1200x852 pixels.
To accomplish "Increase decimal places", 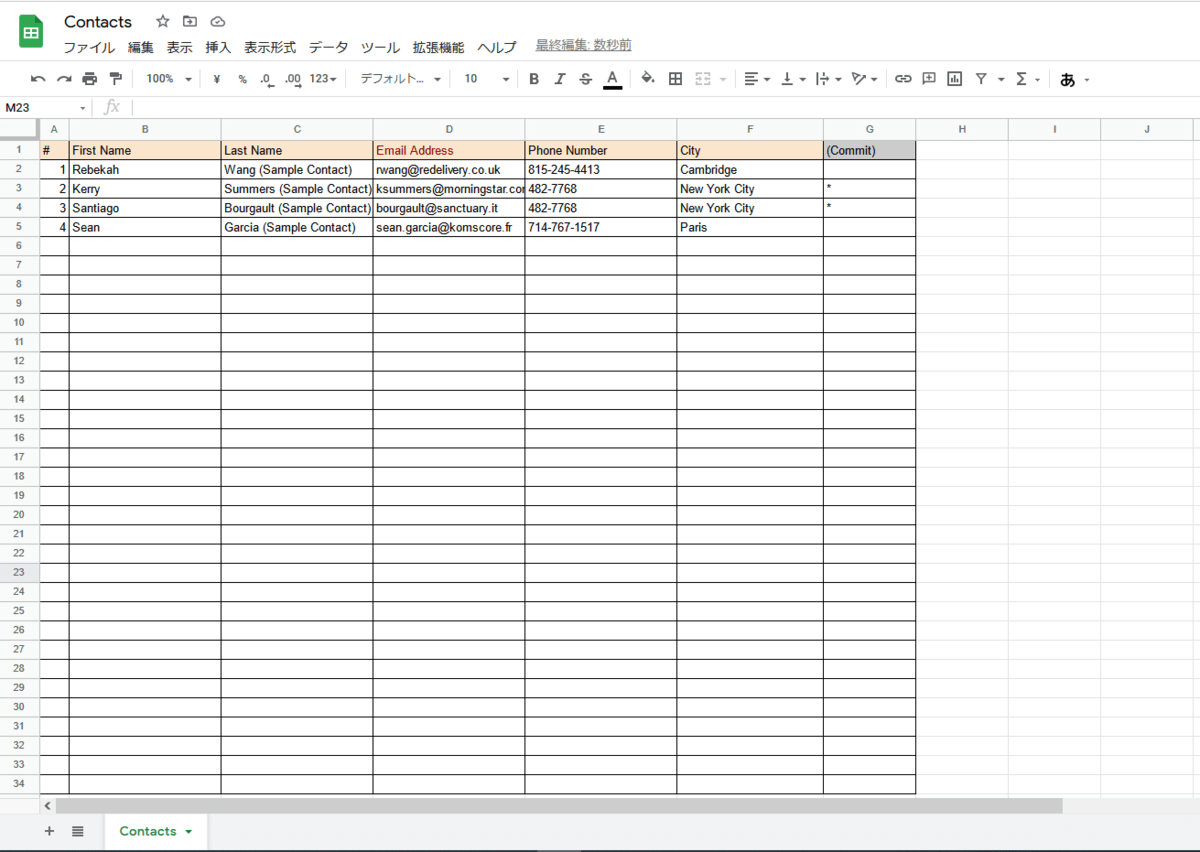I will (x=293, y=79).
